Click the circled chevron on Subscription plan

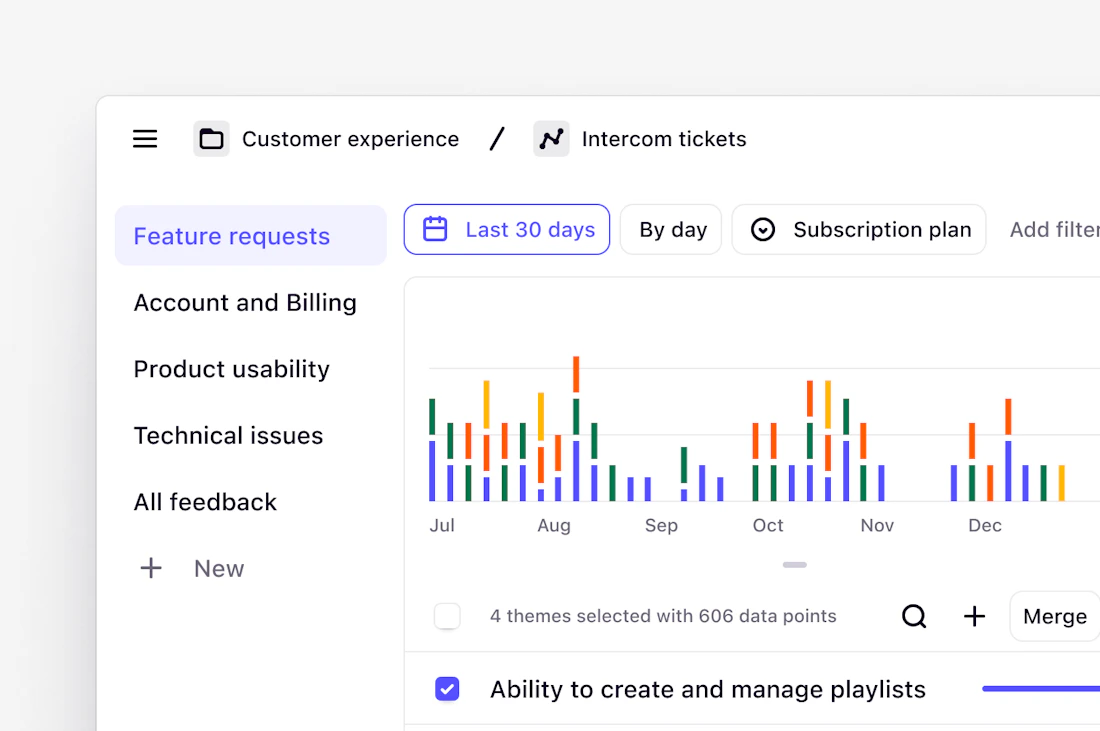tap(763, 229)
